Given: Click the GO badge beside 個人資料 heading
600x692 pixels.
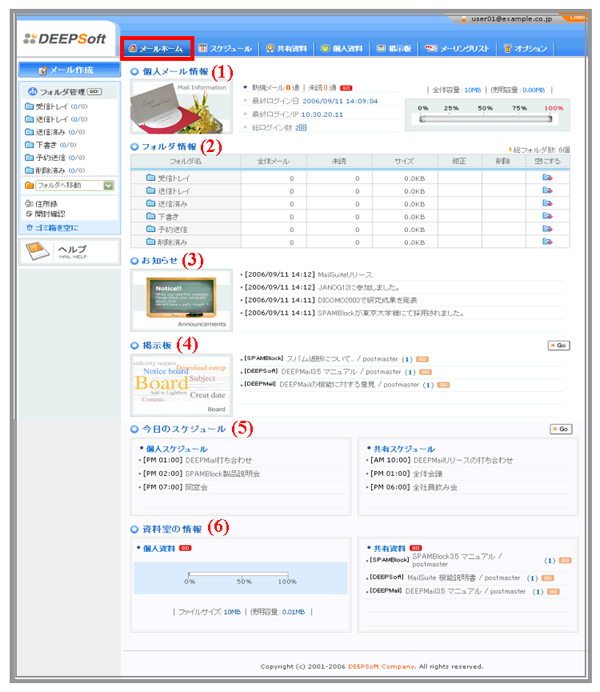Looking at the screenshot, I should (x=185, y=548).
